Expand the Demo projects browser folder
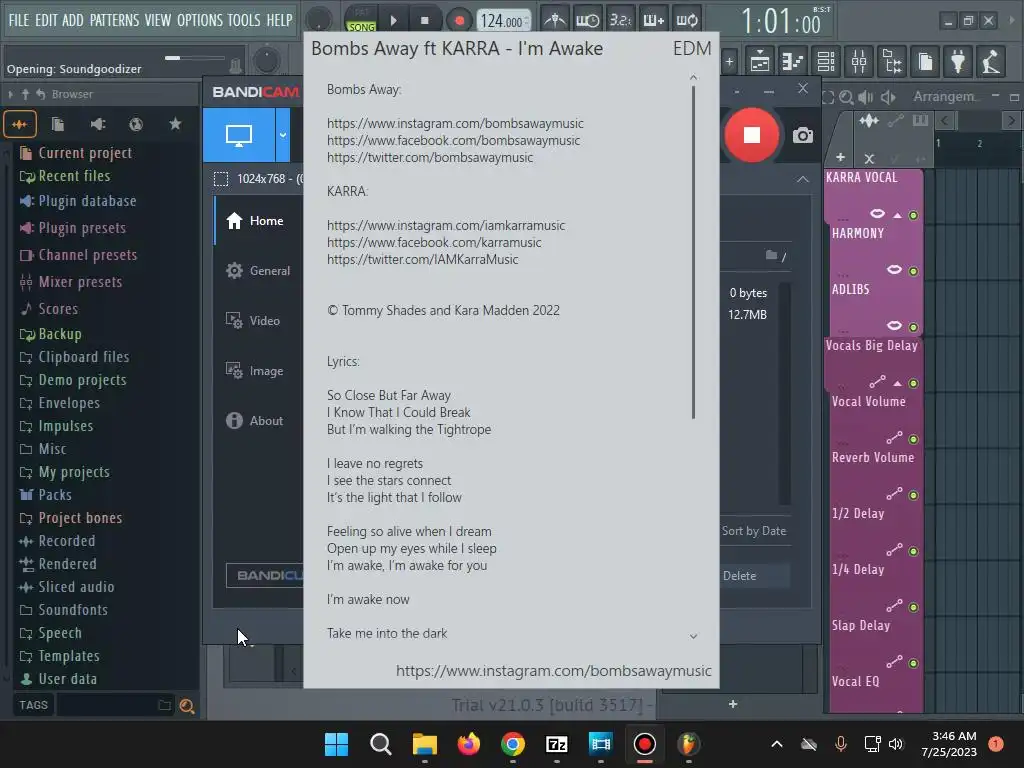Image resolution: width=1024 pixels, height=768 pixels. pos(74,379)
